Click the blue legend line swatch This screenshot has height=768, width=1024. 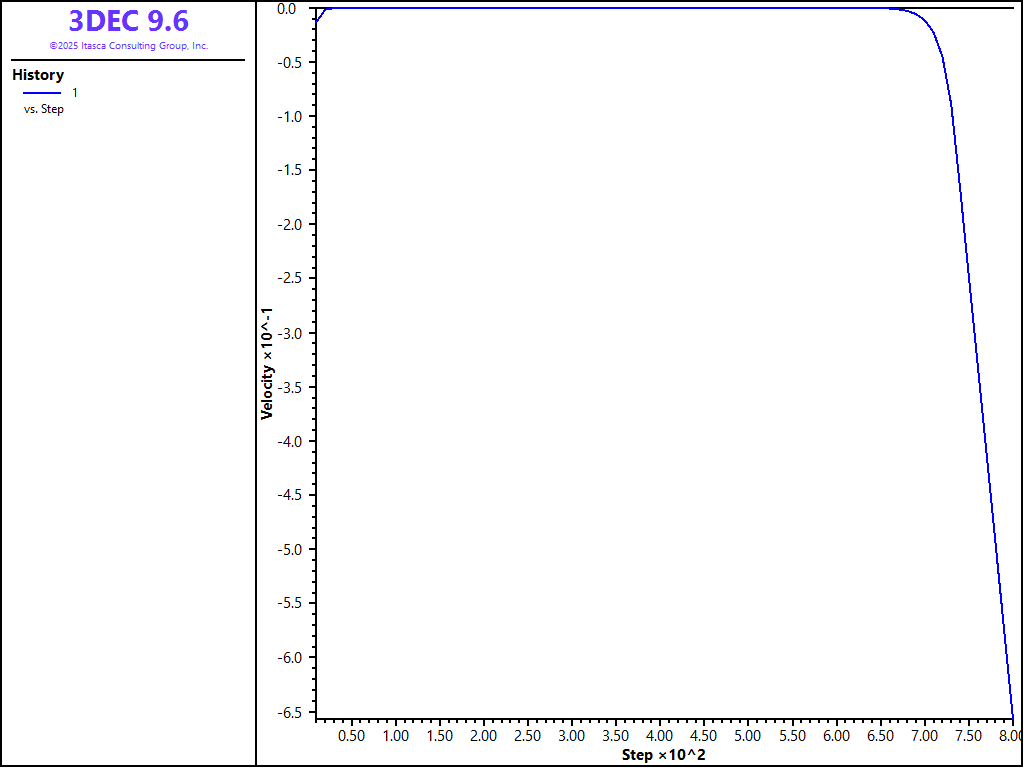pyautogui.click(x=42, y=93)
